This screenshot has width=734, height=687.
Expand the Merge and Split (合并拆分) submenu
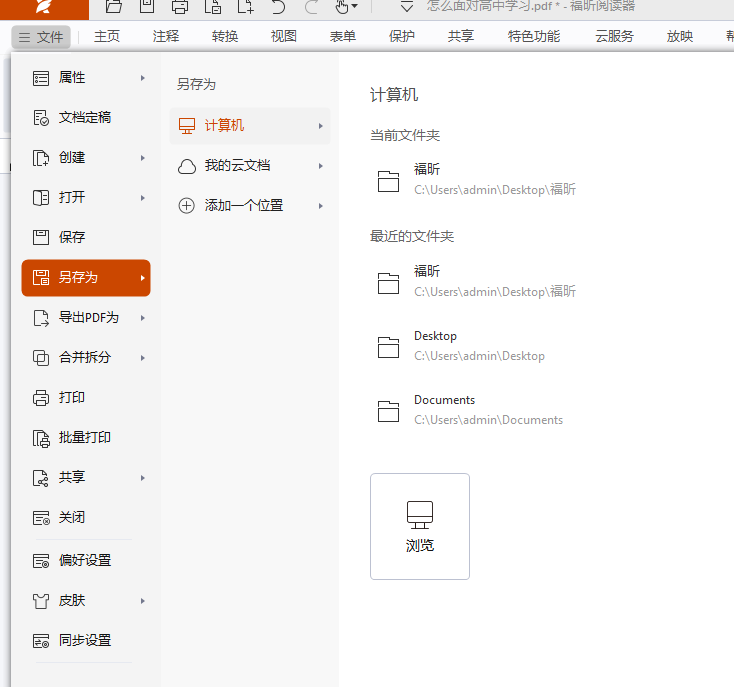(85, 357)
